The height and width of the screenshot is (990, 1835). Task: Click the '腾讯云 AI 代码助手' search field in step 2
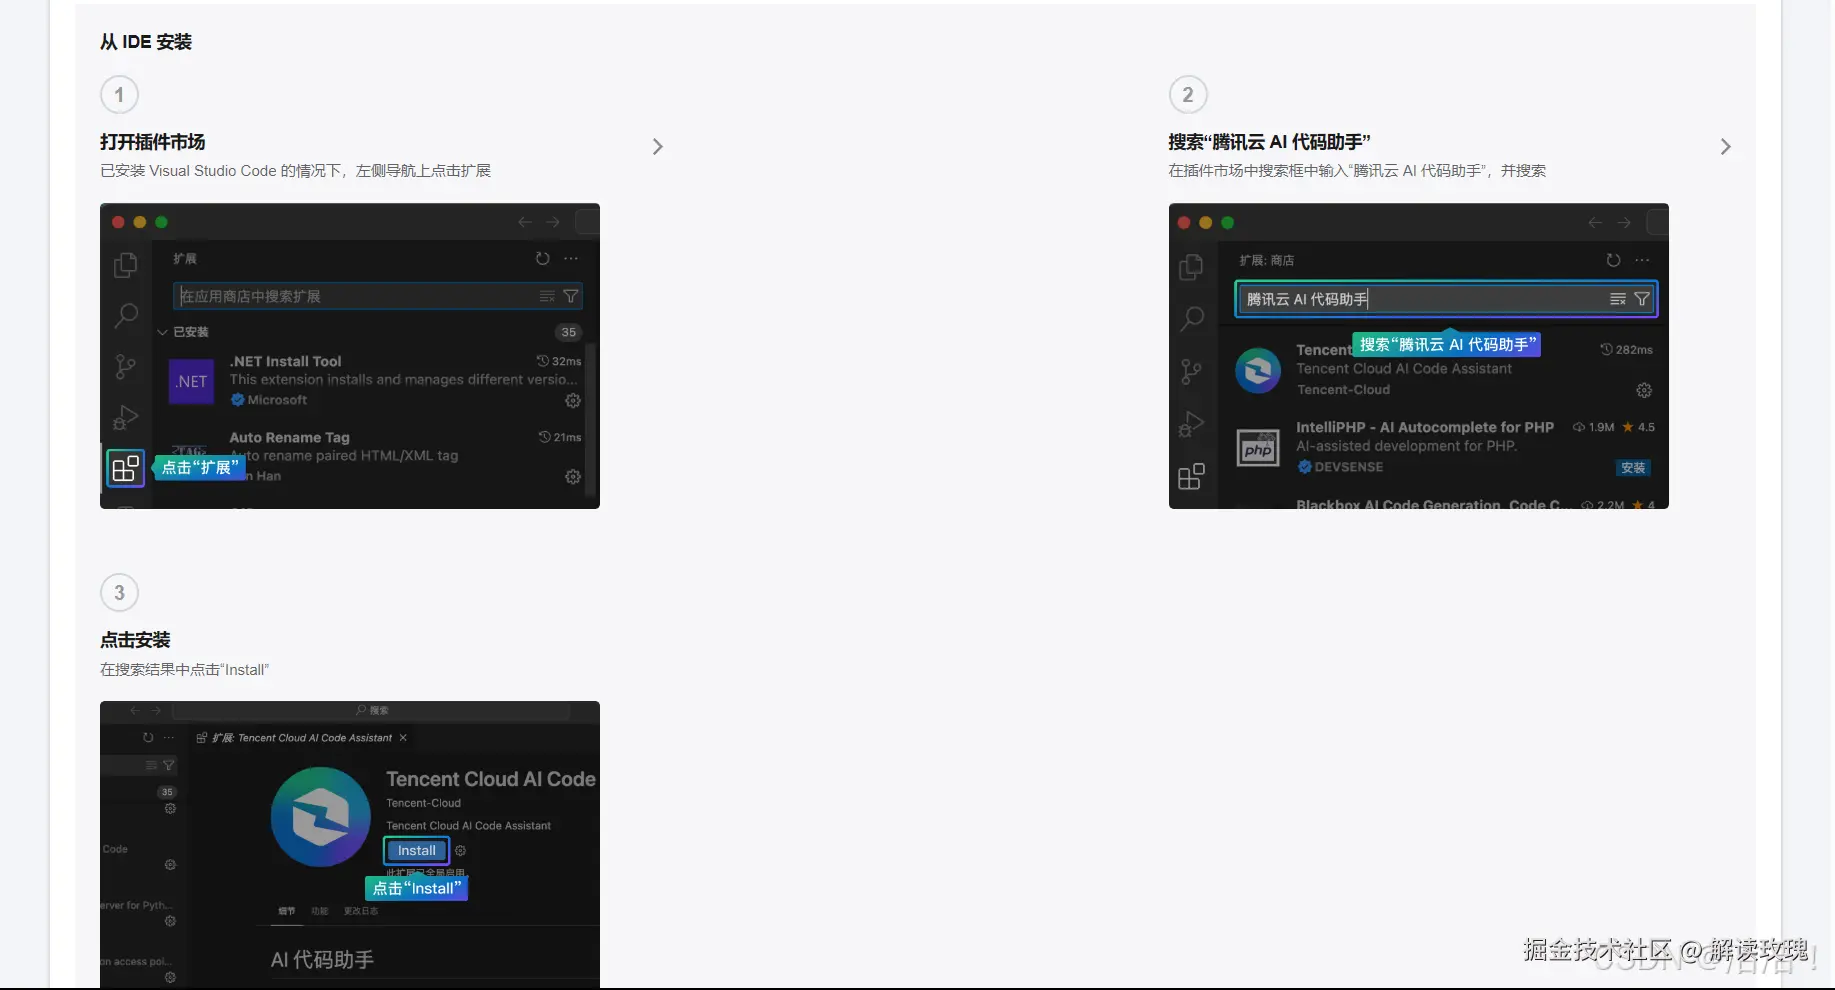[1446, 299]
